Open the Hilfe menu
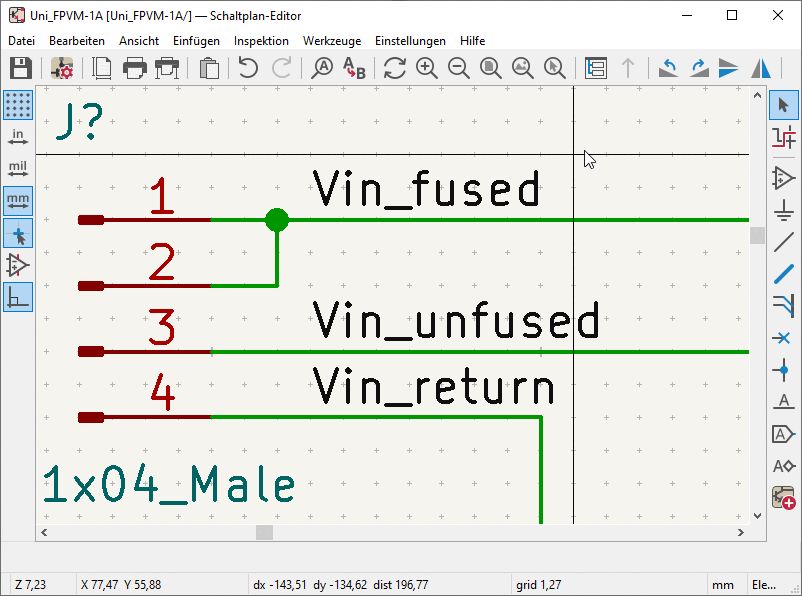The width and height of the screenshot is (802, 596). pyautogui.click(x=472, y=40)
